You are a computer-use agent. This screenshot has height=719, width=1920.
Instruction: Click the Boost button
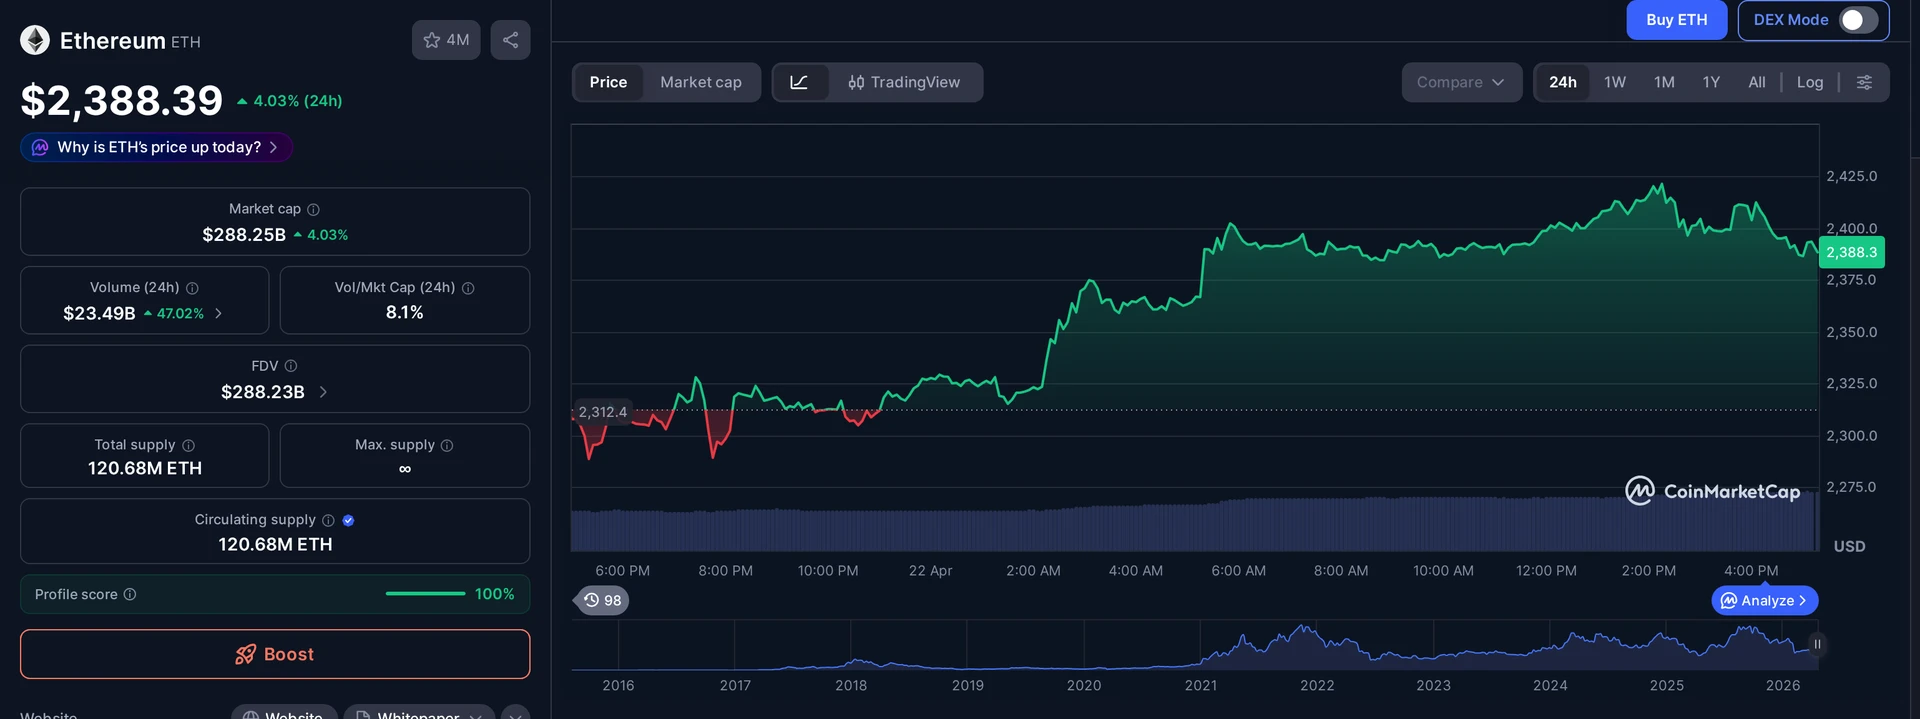275,654
